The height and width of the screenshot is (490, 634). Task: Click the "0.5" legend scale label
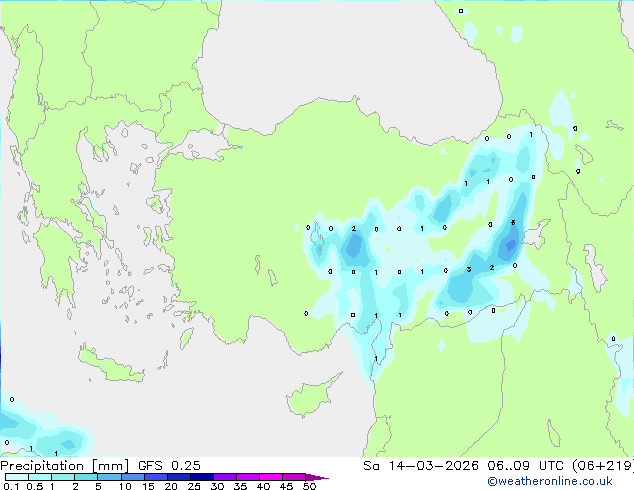click(x=35, y=486)
